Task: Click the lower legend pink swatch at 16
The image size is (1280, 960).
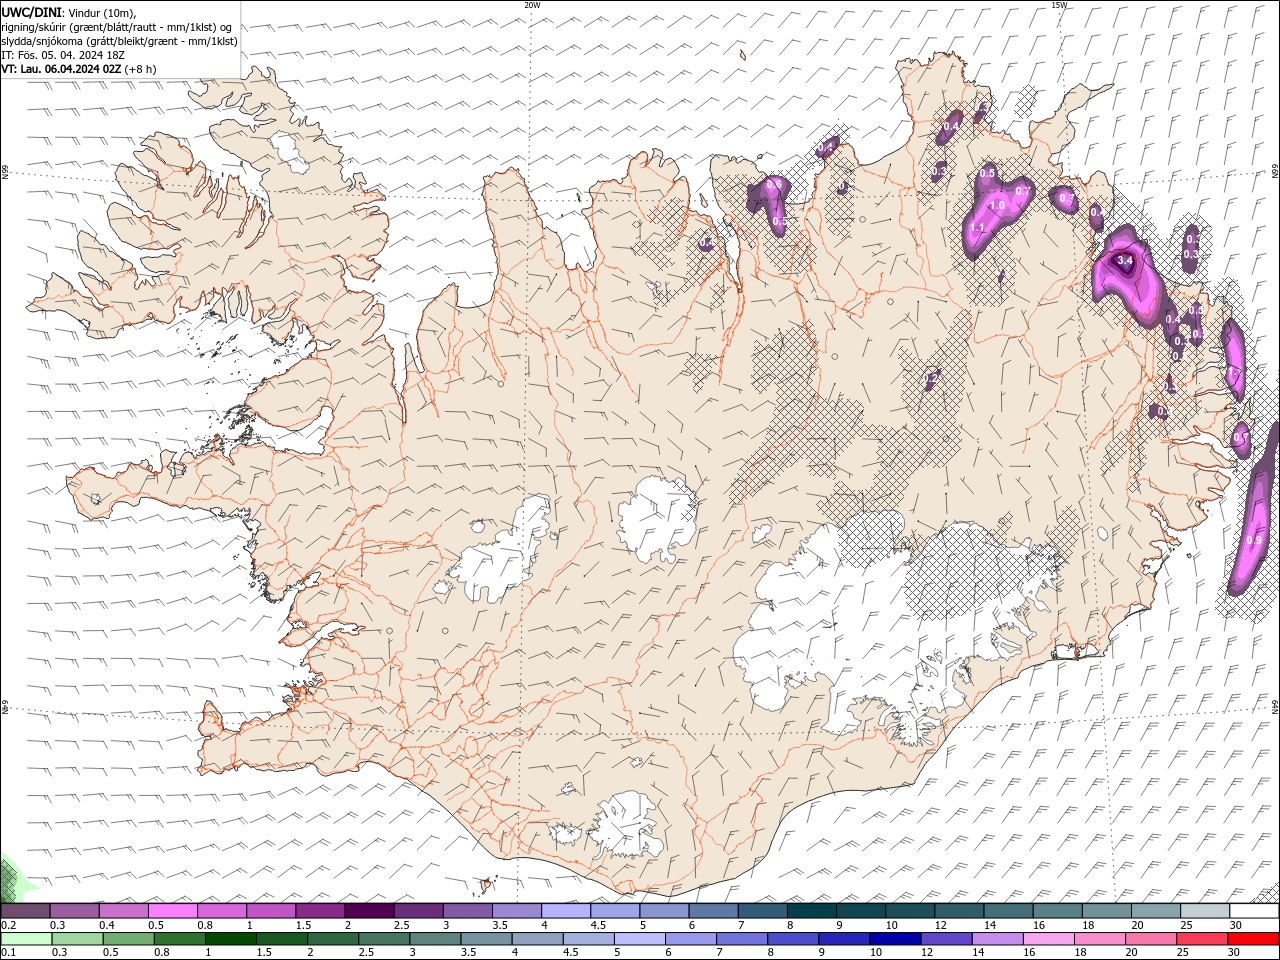Action: [x=1049, y=939]
